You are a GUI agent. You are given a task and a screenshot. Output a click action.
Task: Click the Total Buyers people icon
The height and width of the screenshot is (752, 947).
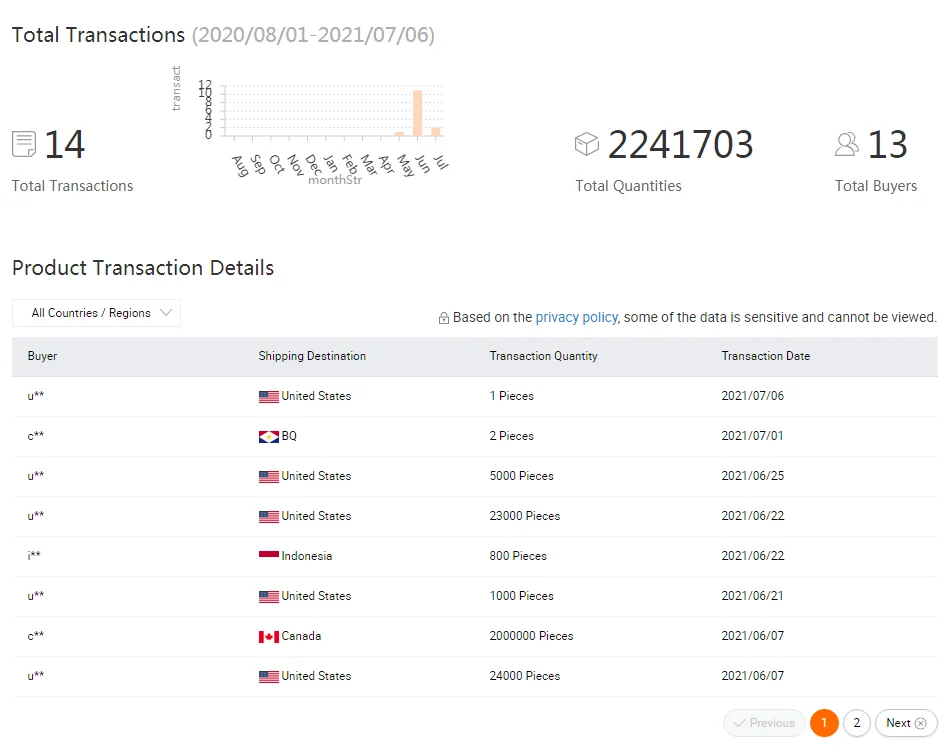(x=847, y=144)
